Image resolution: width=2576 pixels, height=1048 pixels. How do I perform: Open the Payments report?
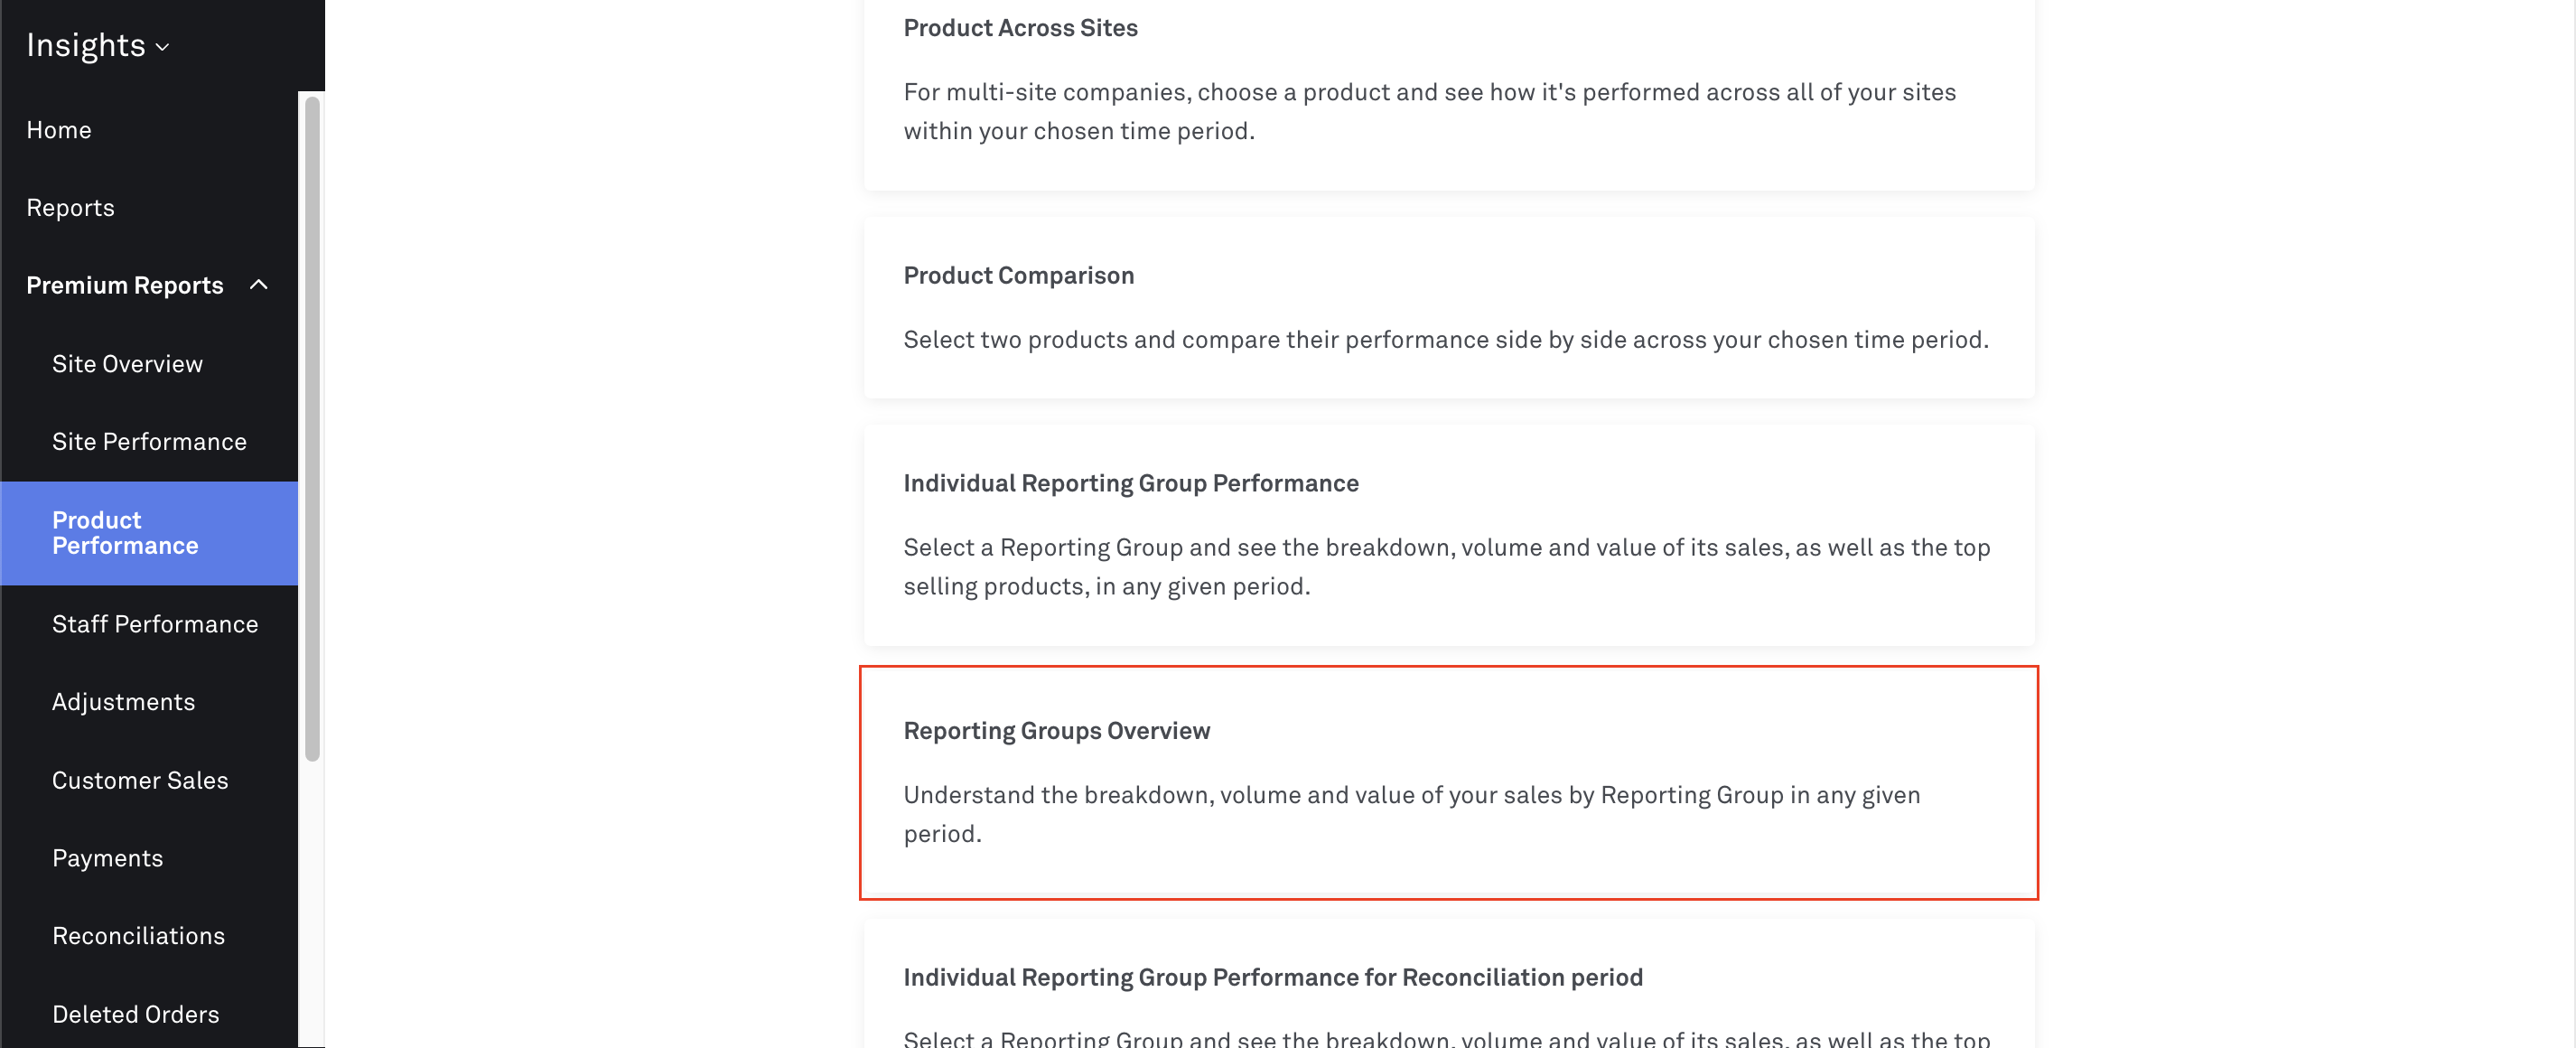(108, 857)
